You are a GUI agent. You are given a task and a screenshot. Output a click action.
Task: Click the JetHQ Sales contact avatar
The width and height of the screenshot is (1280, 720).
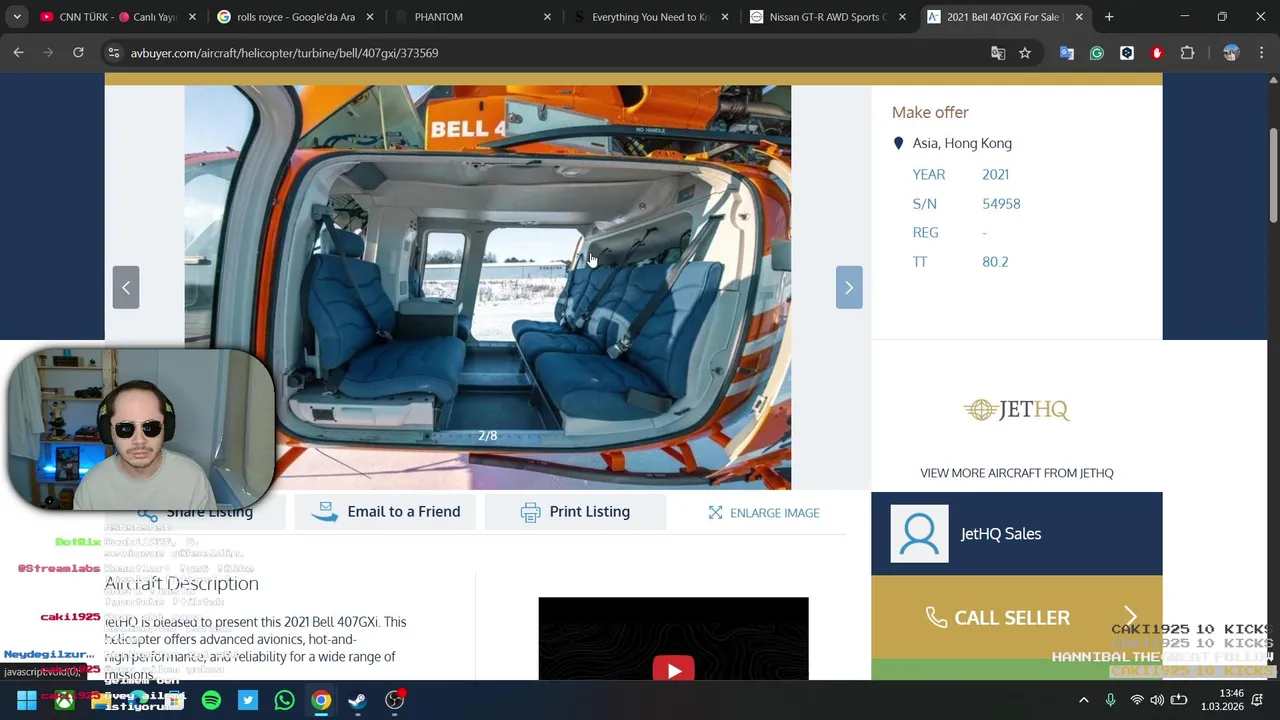919,534
